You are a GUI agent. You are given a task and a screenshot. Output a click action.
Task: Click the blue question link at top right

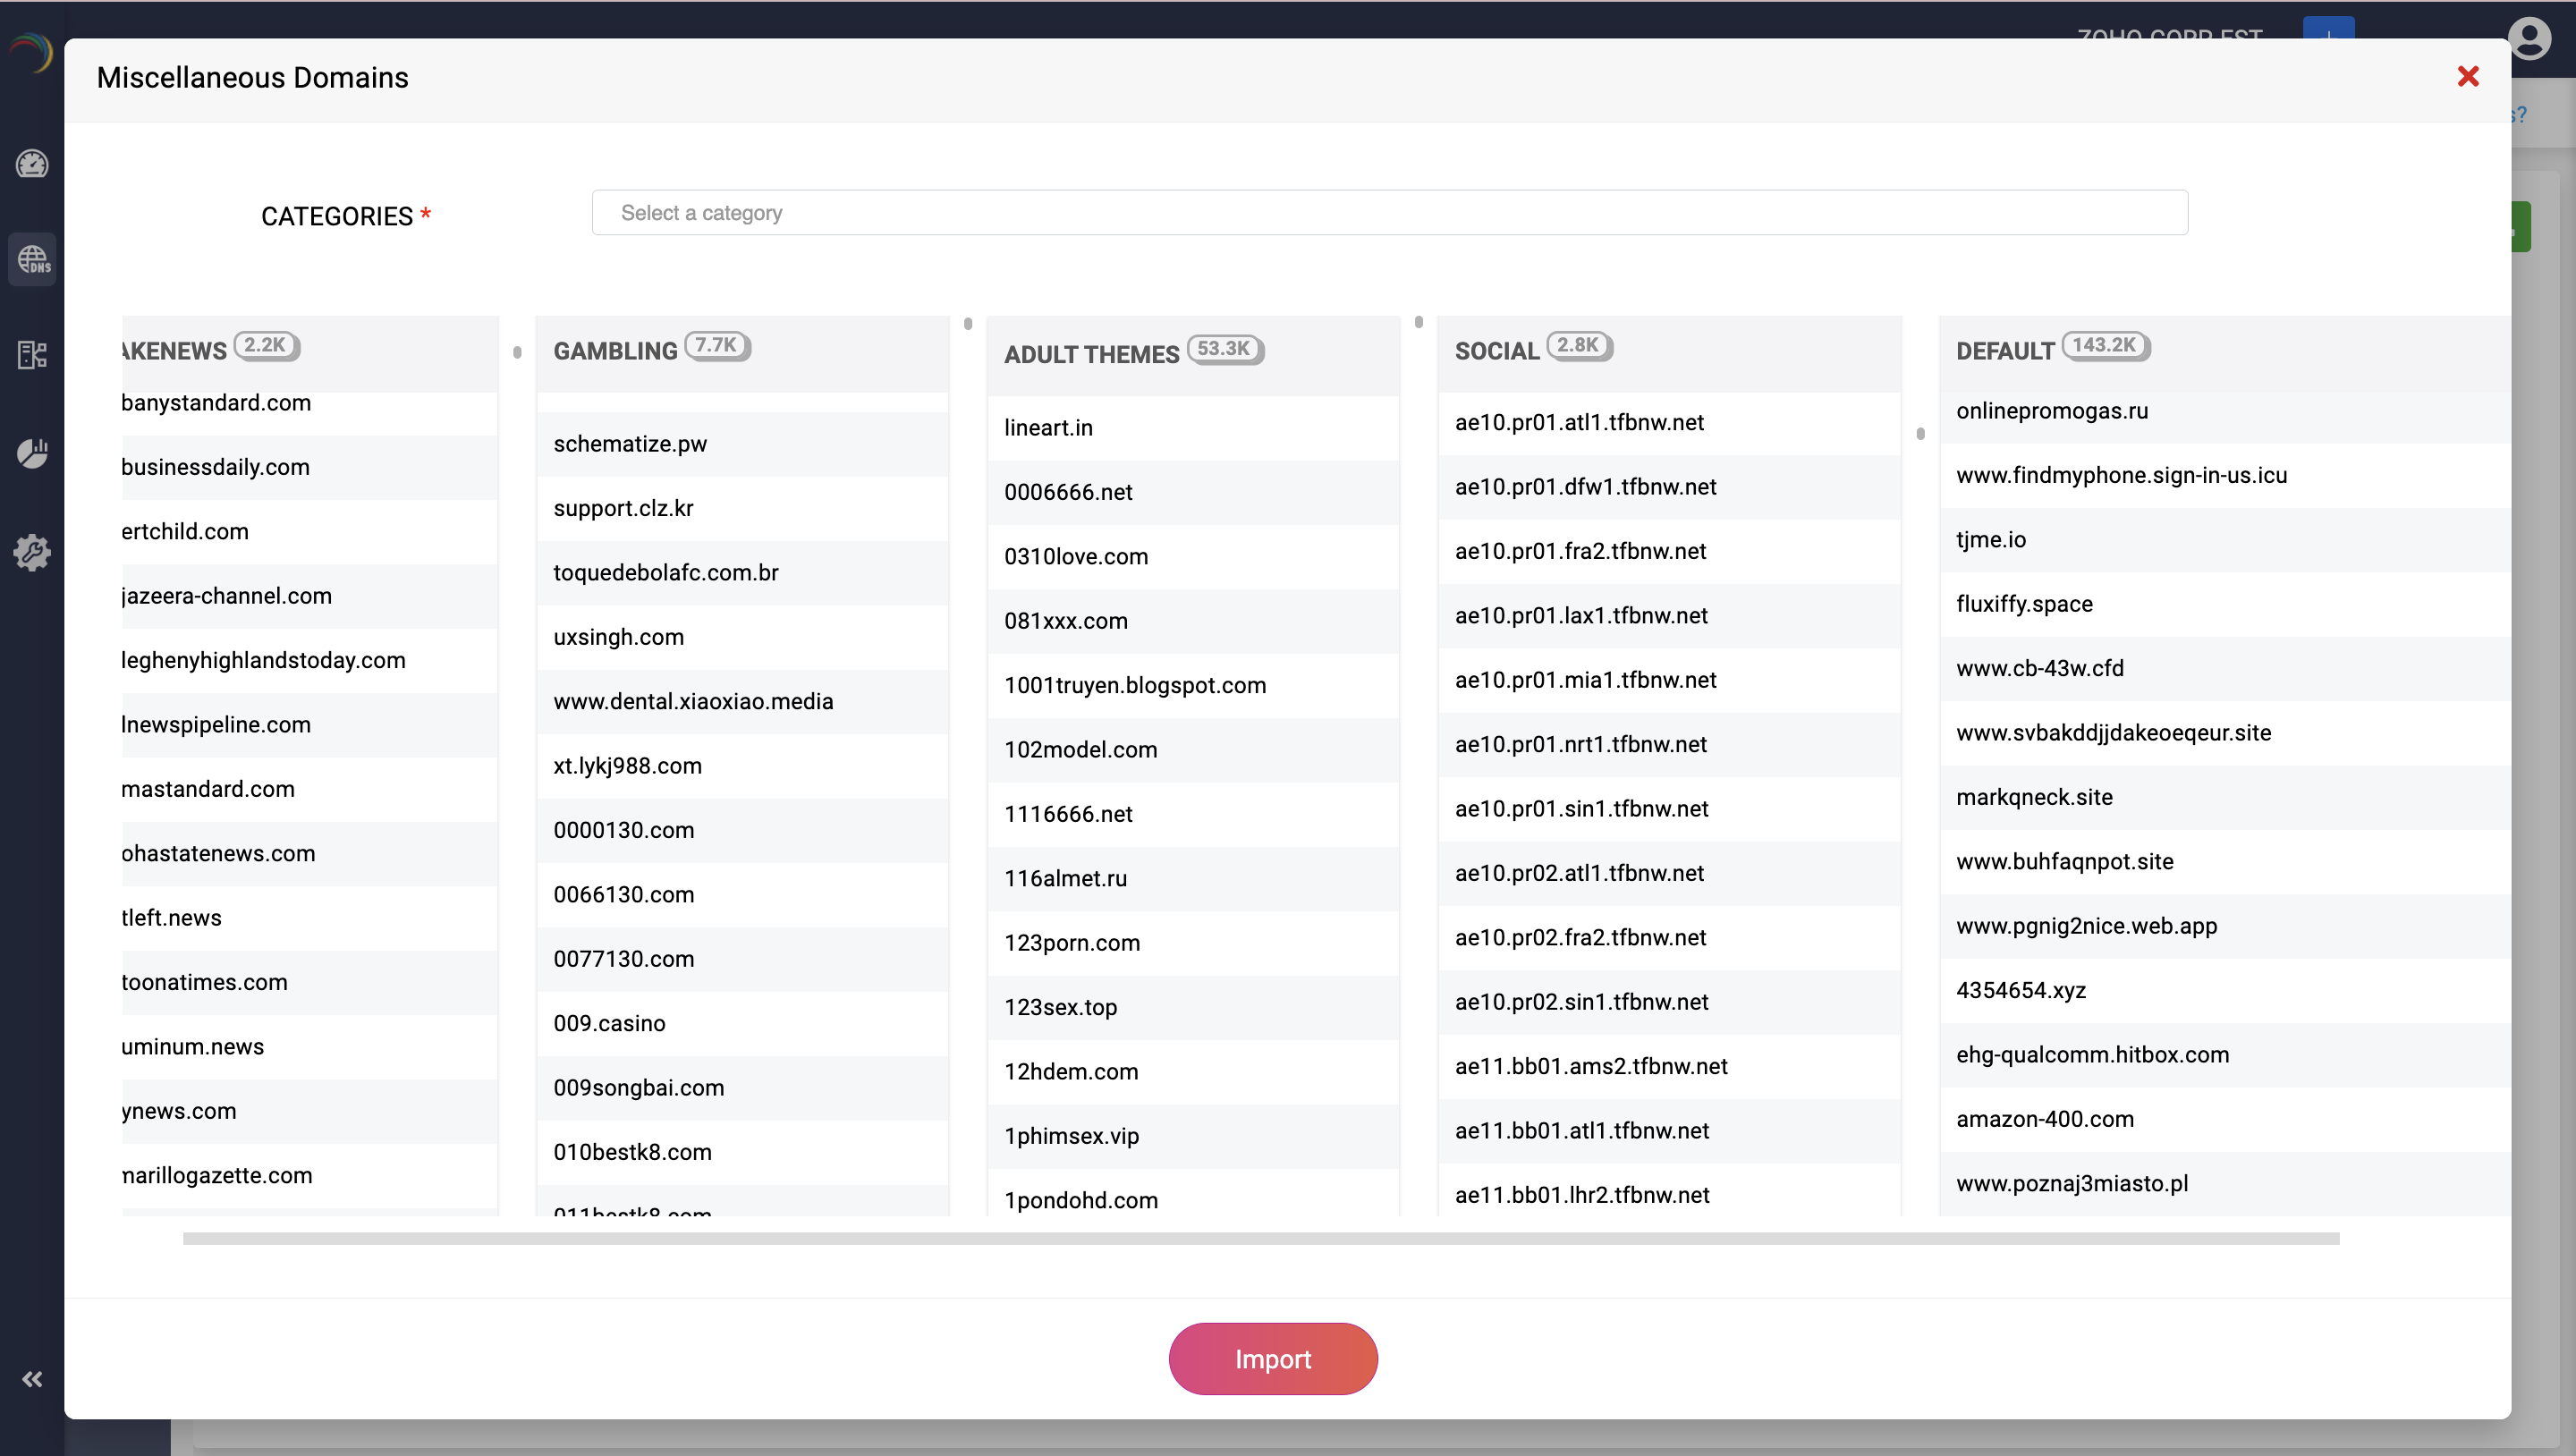(2516, 114)
